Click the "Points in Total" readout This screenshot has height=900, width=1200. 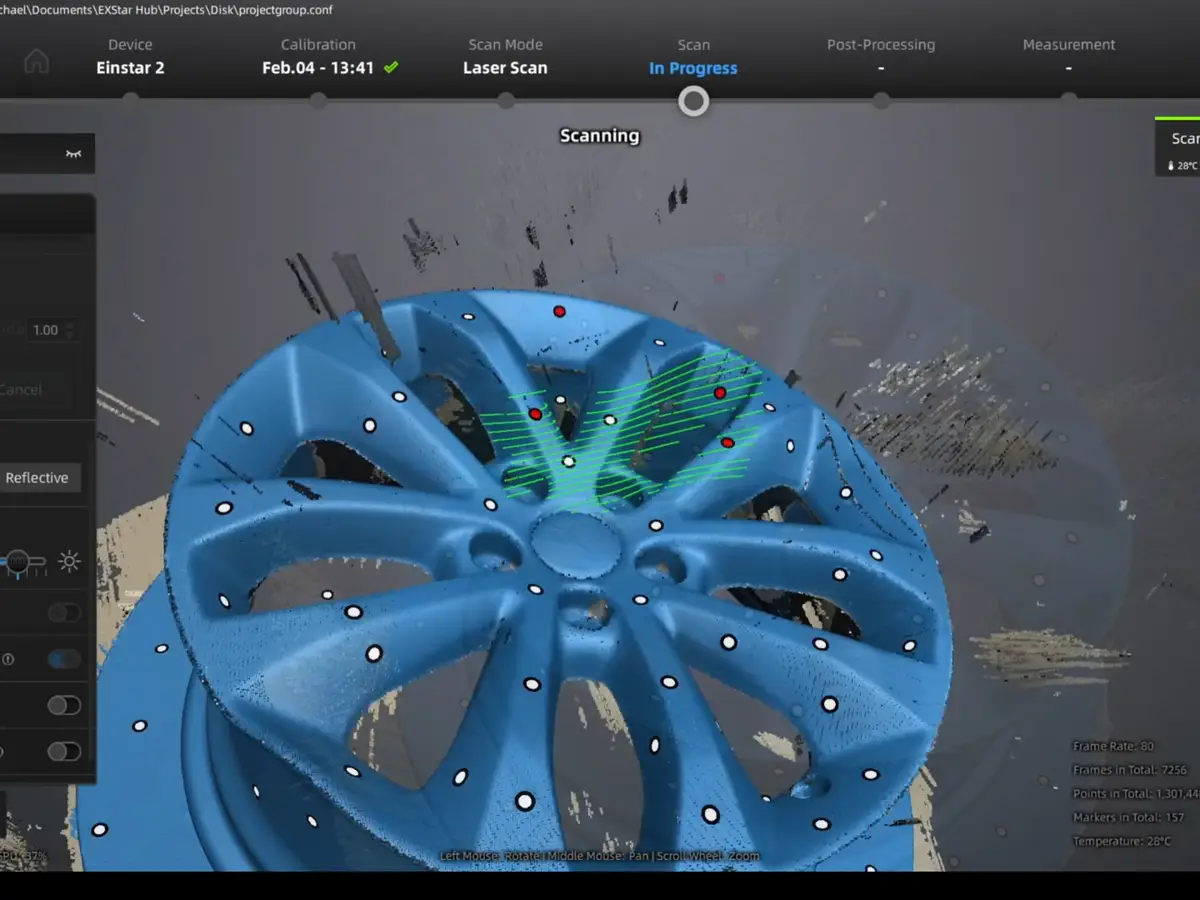tap(1136, 794)
